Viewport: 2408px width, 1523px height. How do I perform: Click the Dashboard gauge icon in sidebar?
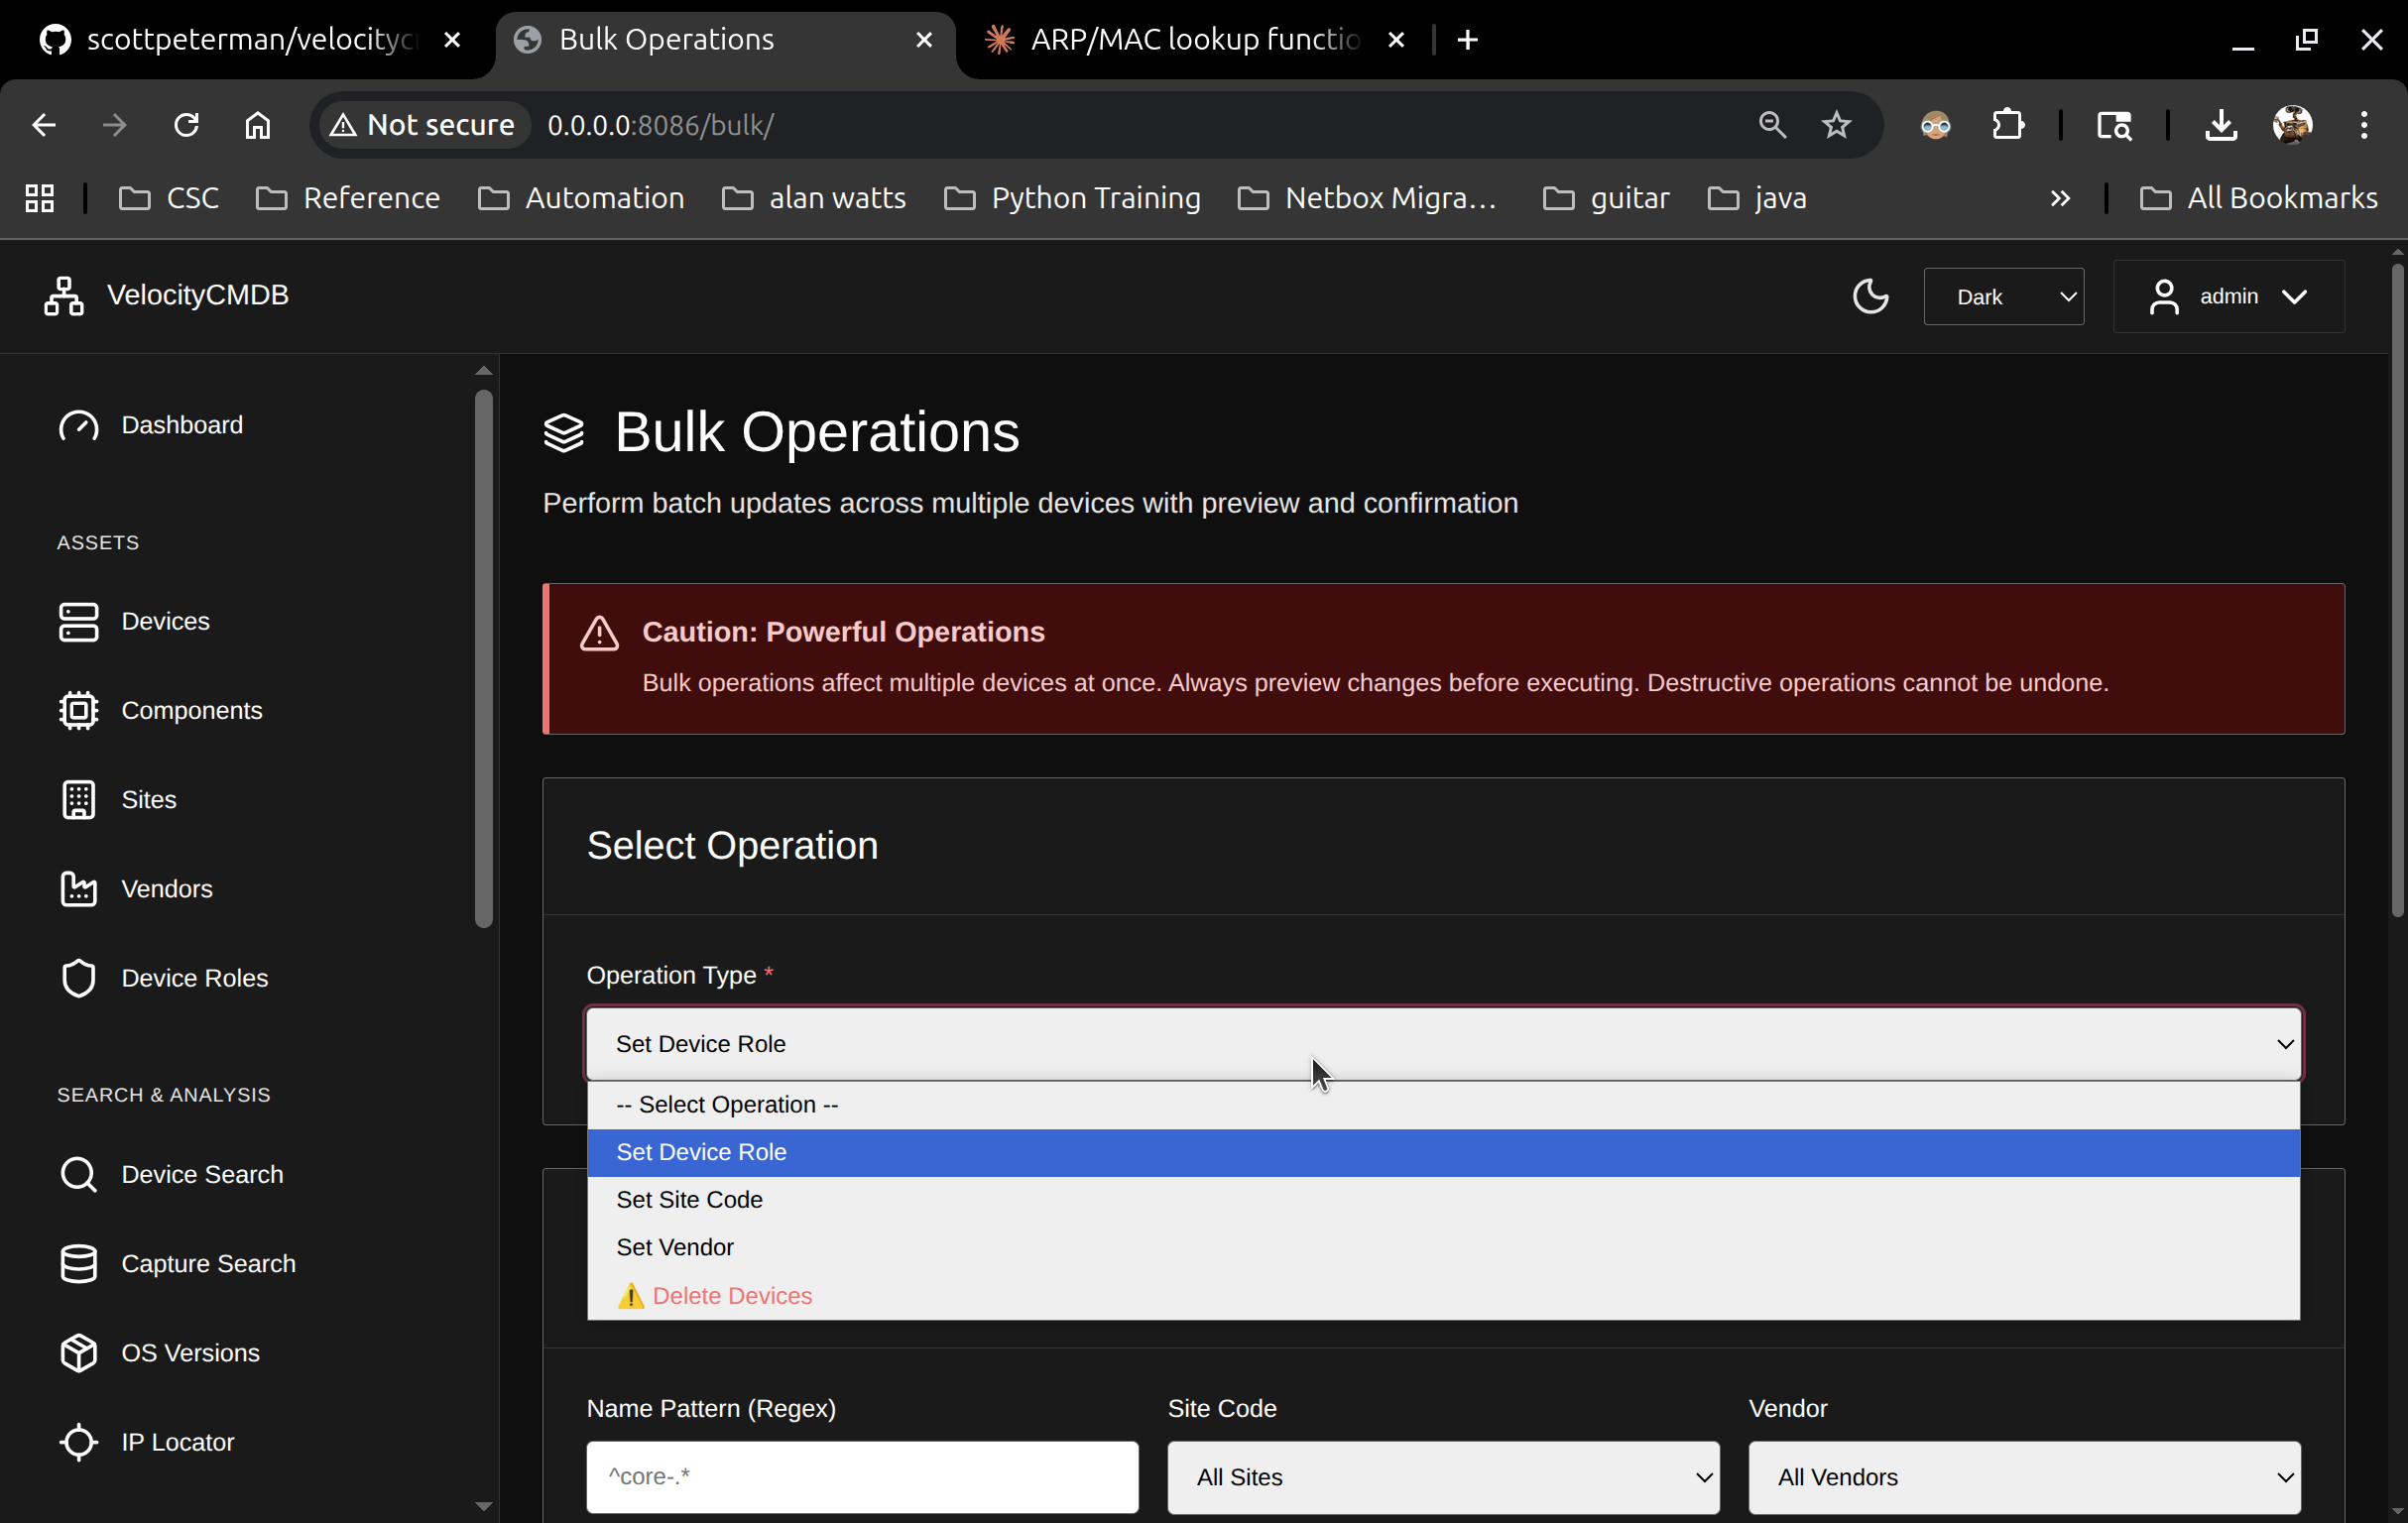click(x=78, y=425)
